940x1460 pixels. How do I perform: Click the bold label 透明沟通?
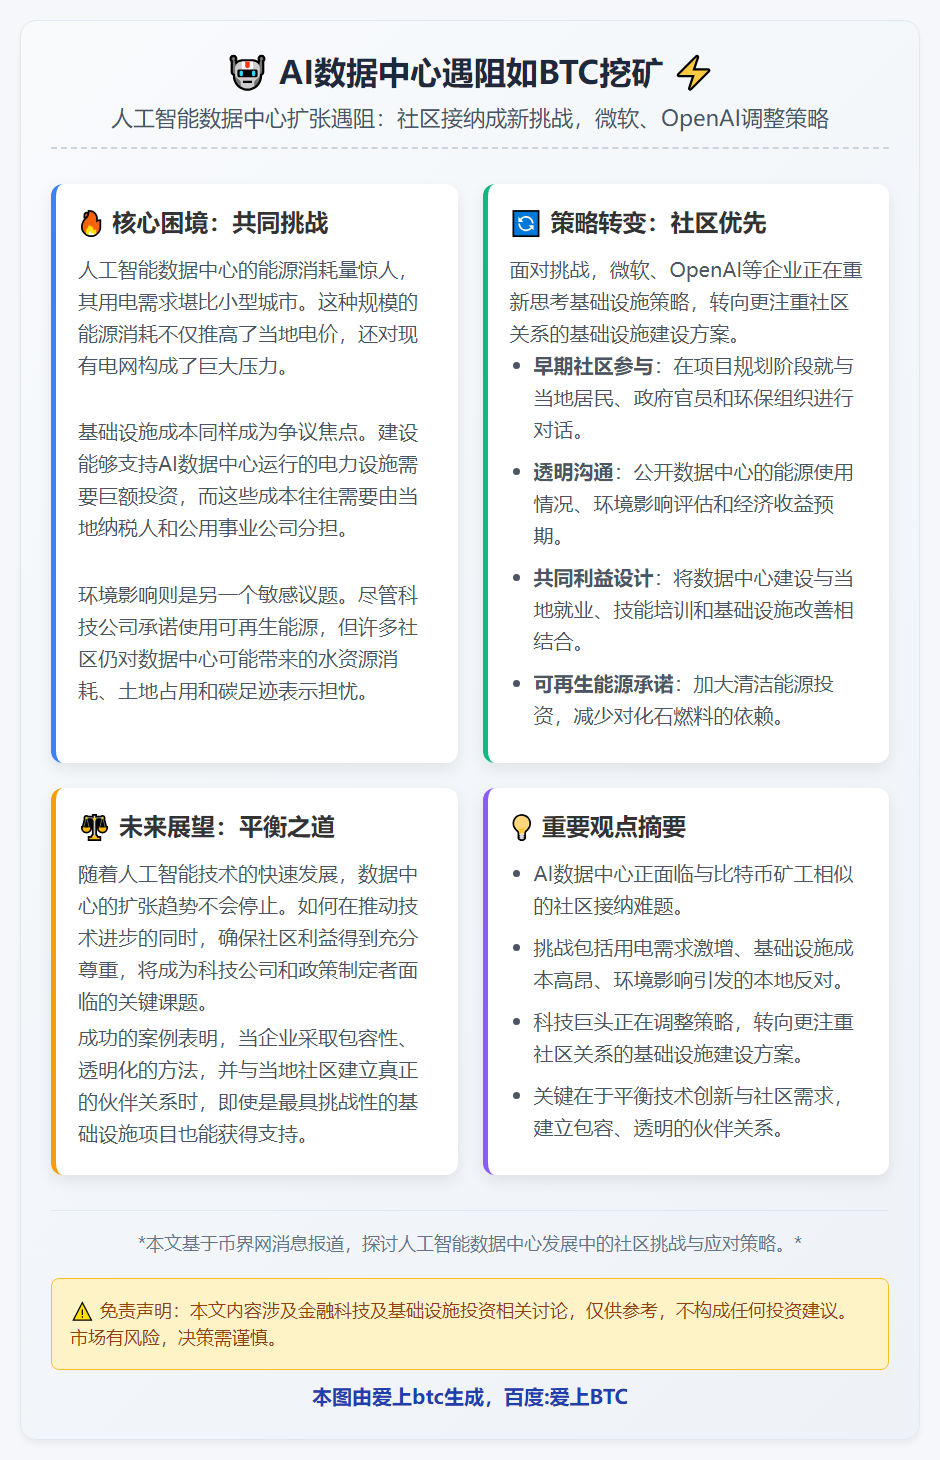573,472
